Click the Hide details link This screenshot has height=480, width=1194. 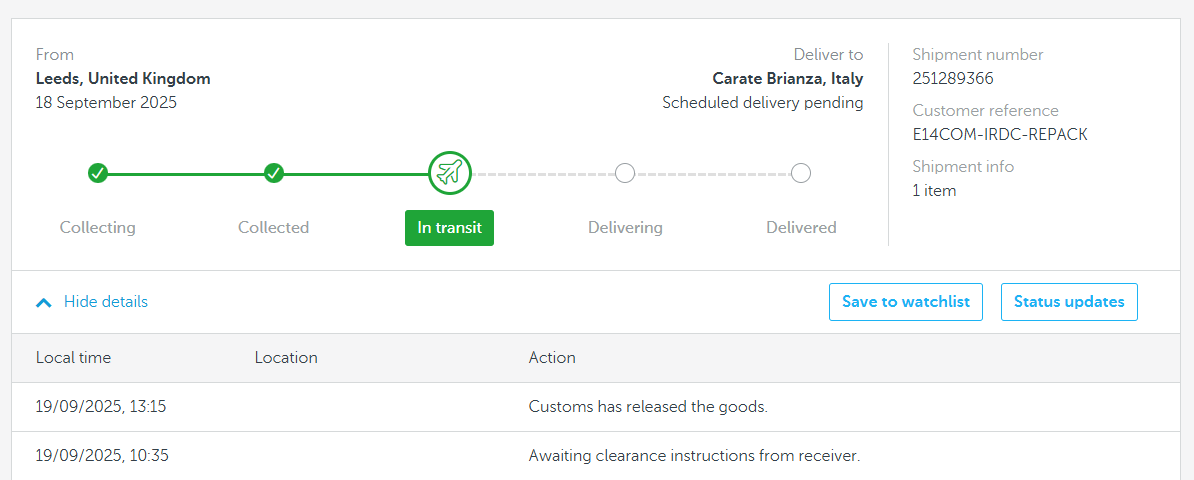click(106, 302)
